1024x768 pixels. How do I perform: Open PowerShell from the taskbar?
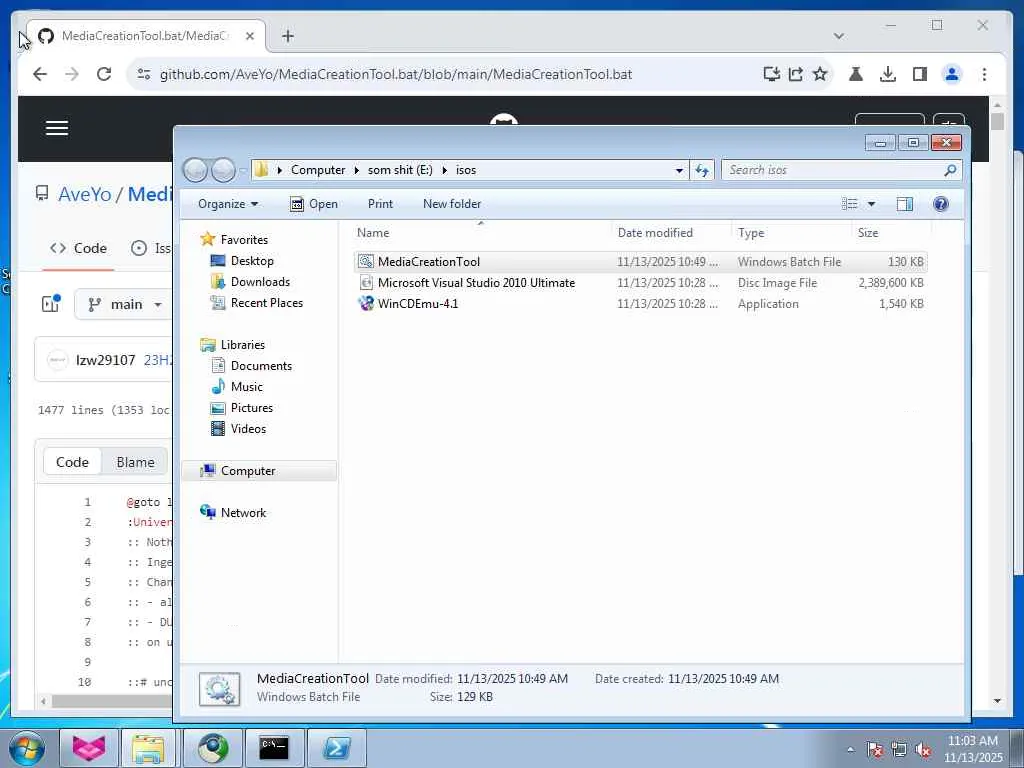(336, 748)
